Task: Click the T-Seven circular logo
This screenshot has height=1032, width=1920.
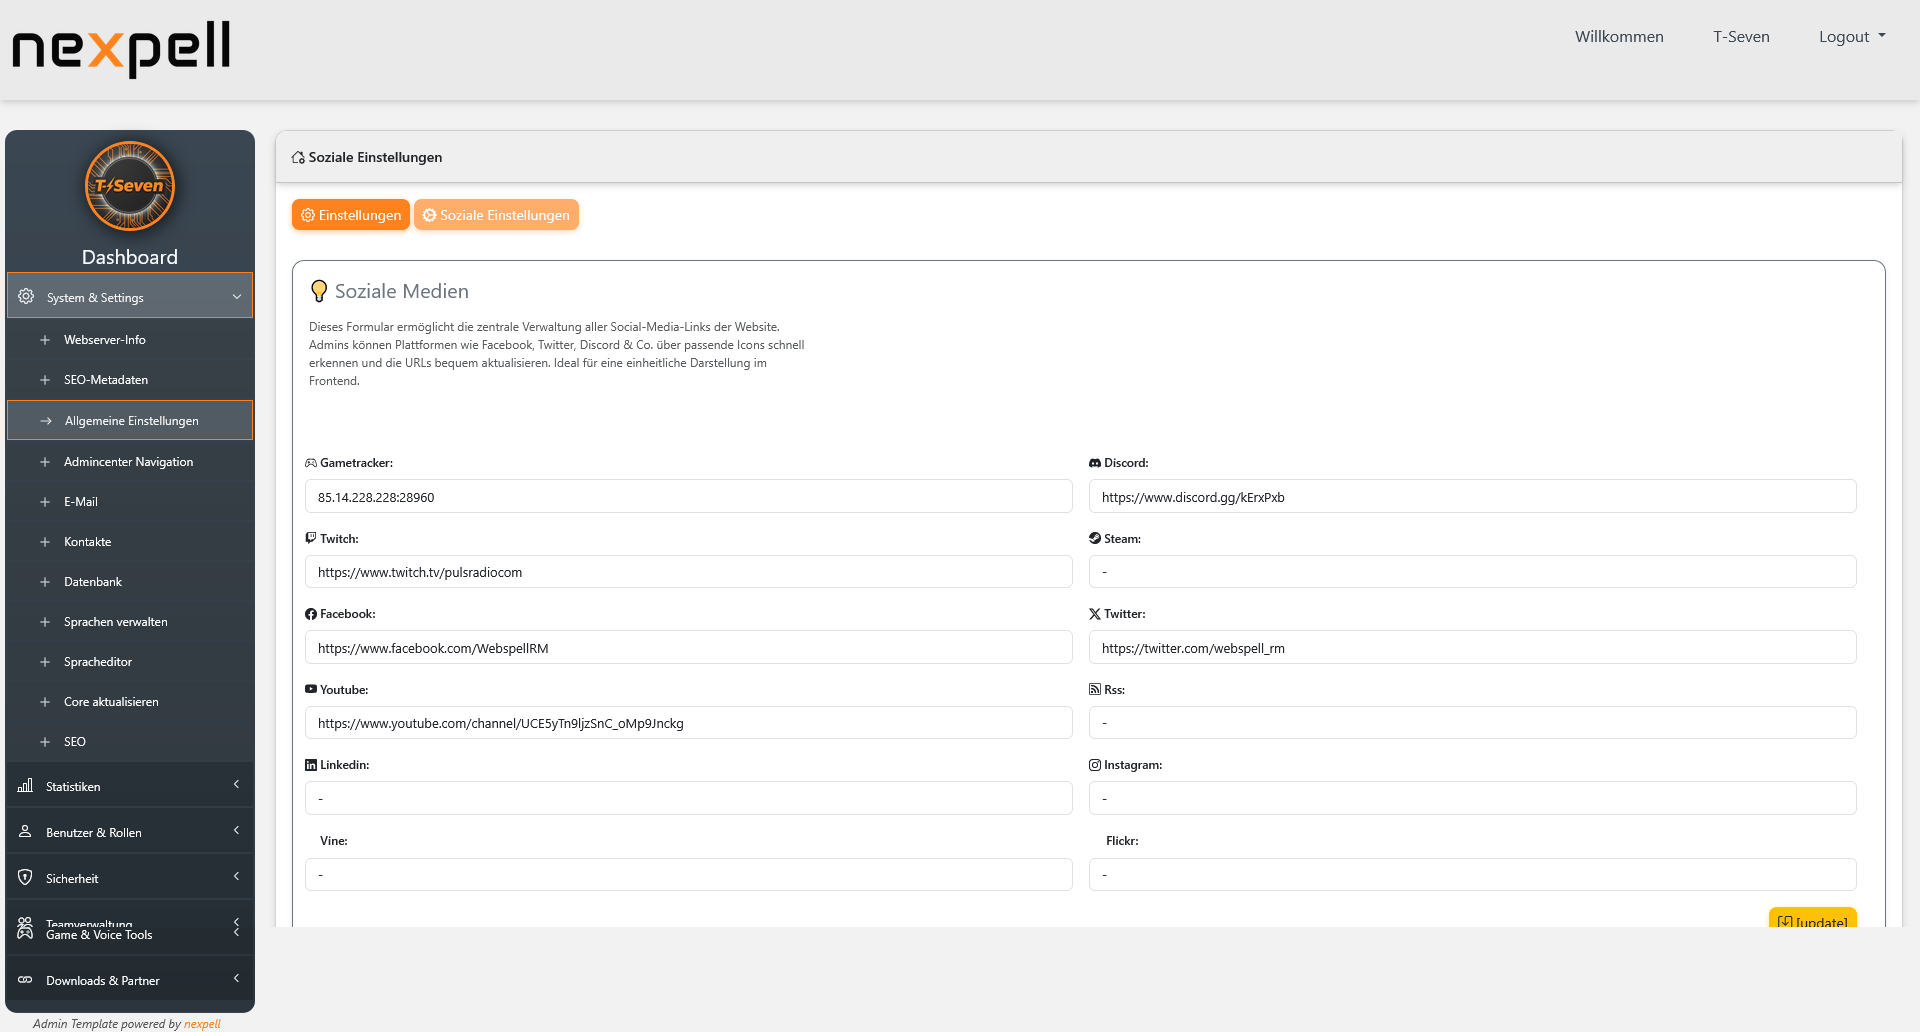Action: [130, 186]
